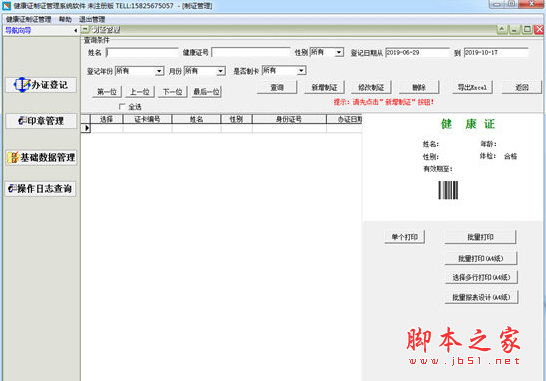This screenshot has width=546, height=381.
Task: Open 操作日志查询 in the sidebar
Action: pyautogui.click(x=41, y=189)
